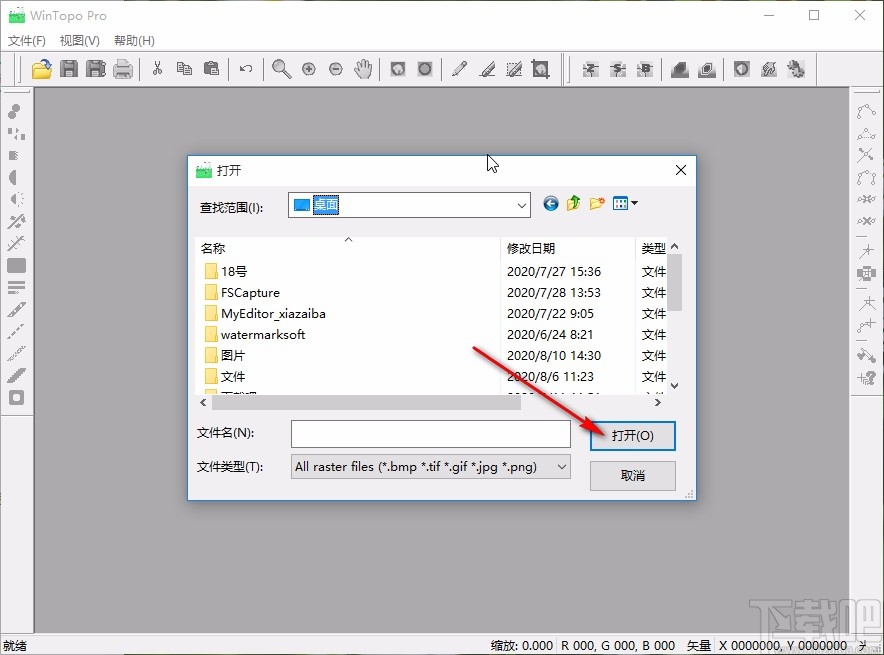Click the Print icon
Screen dimensions: 884x655
[x=122, y=69]
